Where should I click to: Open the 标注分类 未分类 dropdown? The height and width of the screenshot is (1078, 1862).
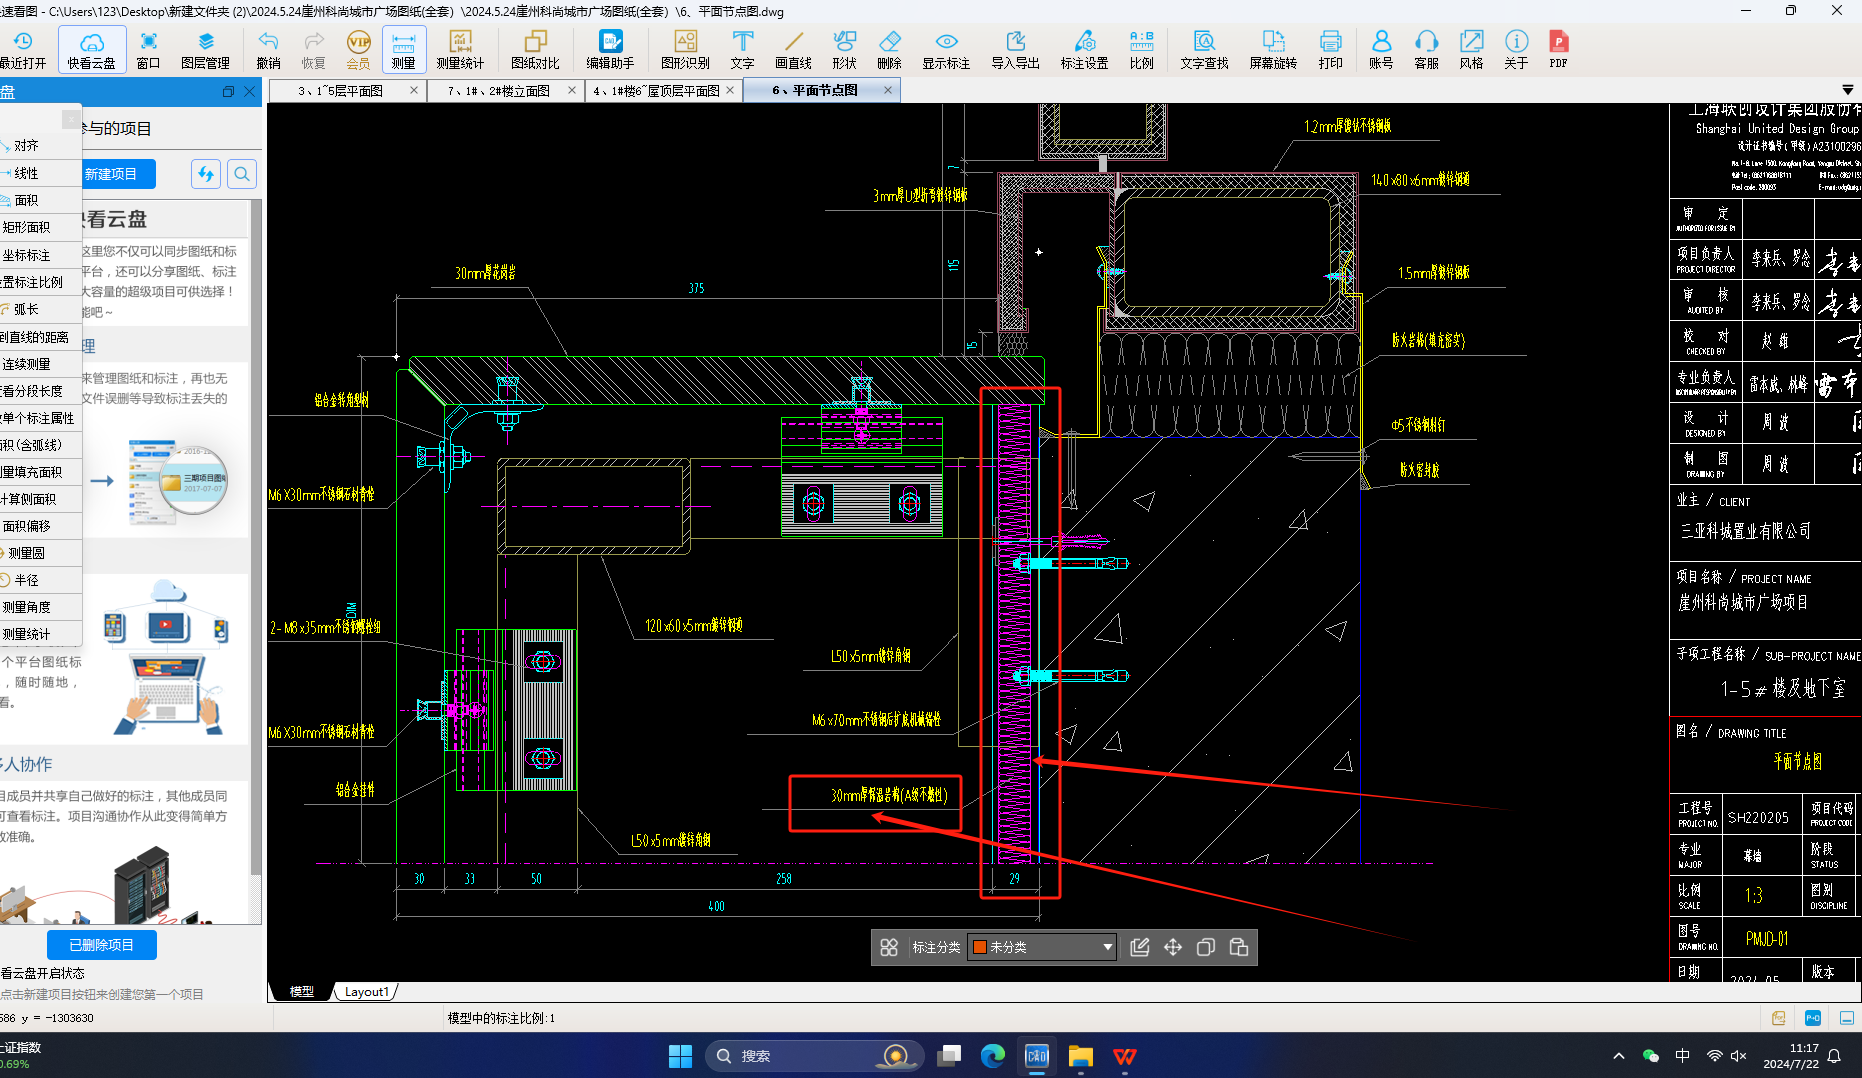(x=1042, y=947)
